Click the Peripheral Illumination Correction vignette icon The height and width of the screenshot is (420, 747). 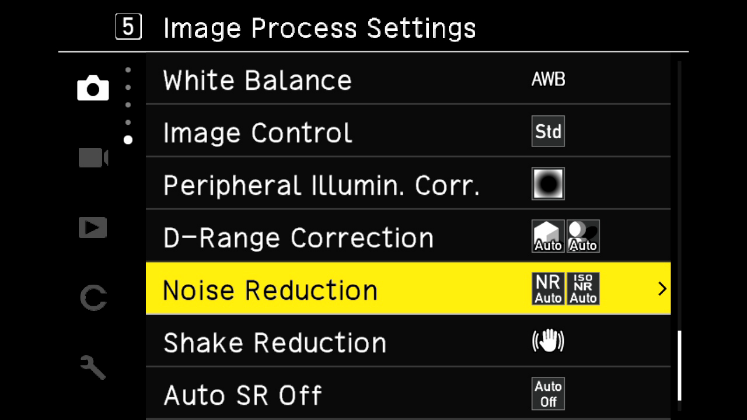click(x=548, y=184)
